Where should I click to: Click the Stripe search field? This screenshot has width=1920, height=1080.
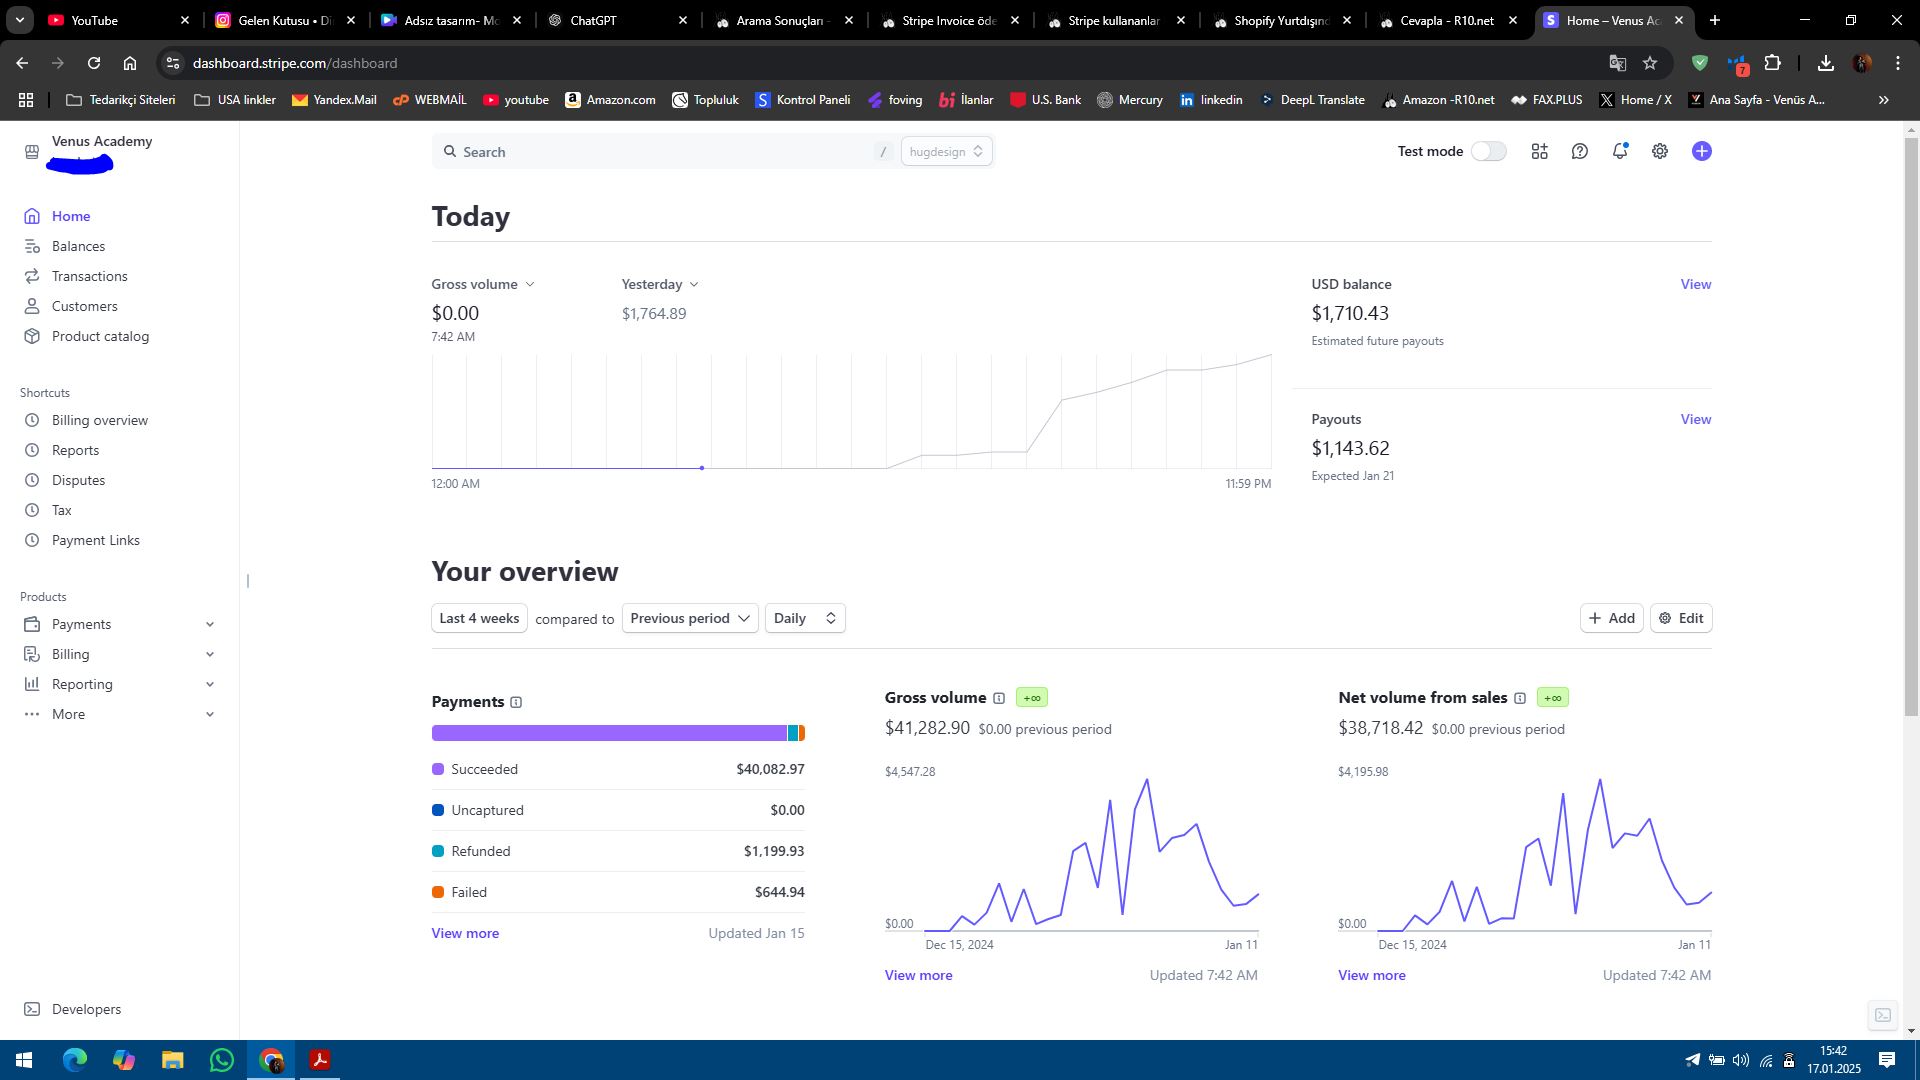660,152
